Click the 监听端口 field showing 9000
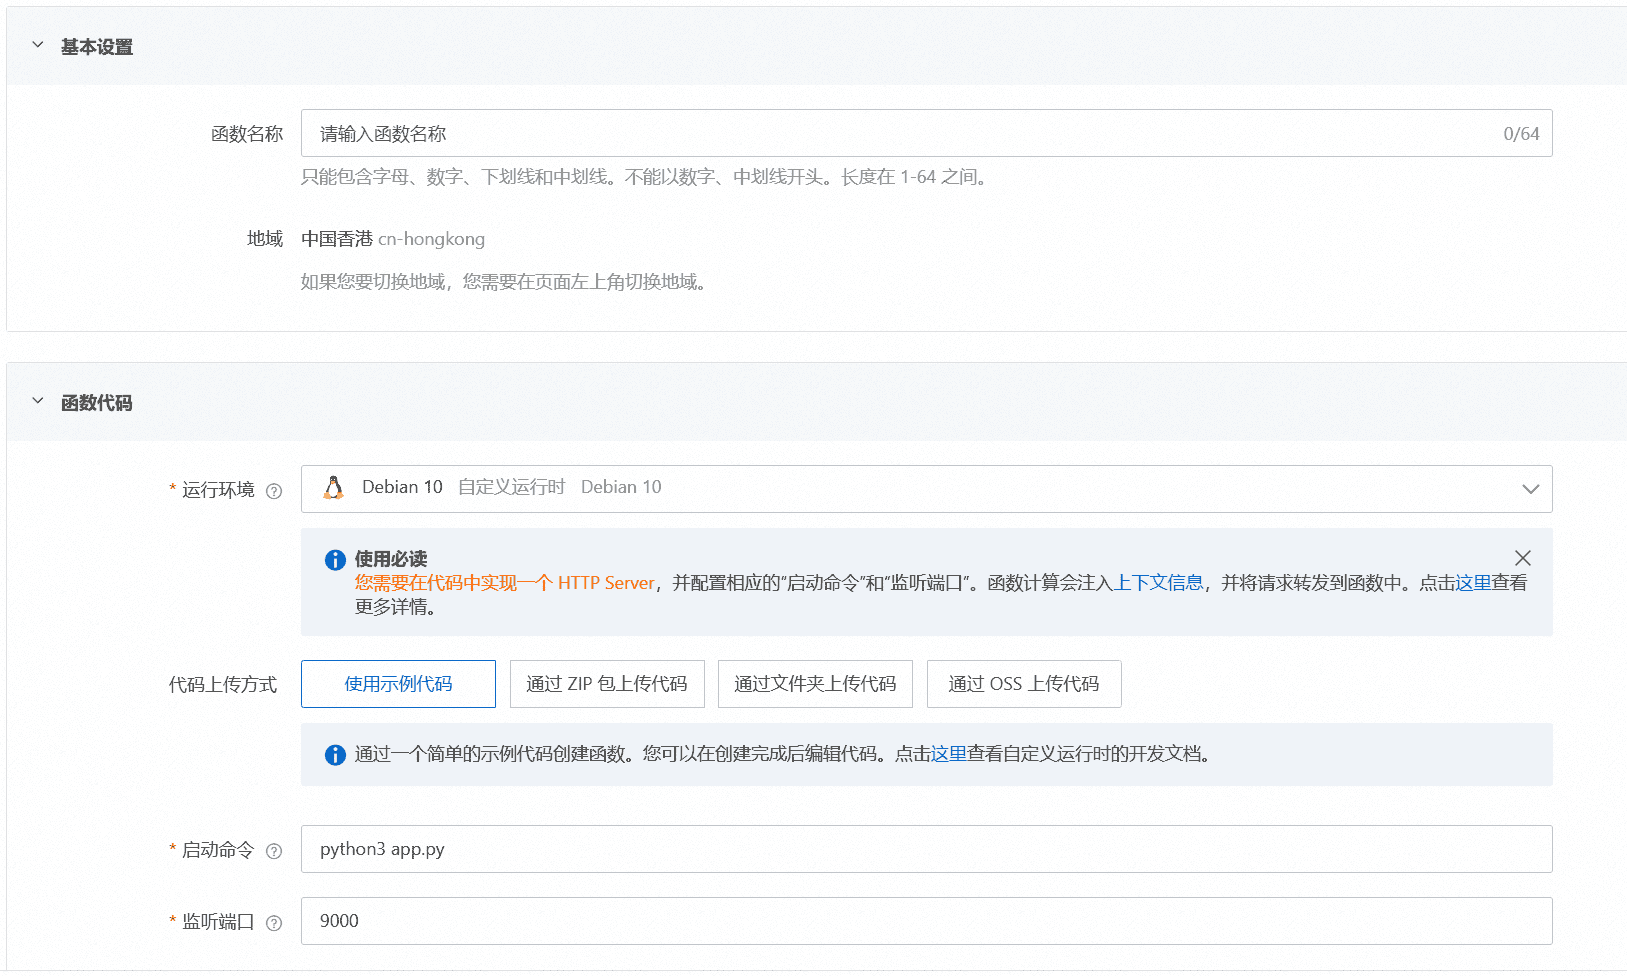 click(926, 921)
